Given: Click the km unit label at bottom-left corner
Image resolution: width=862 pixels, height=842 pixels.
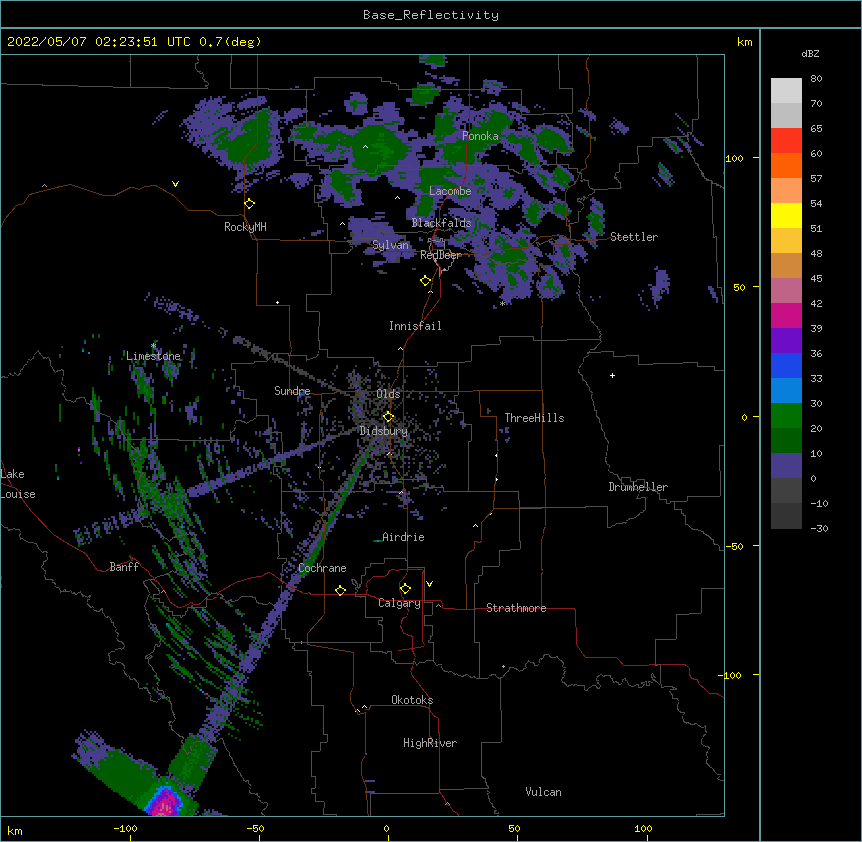Looking at the screenshot, I should (15, 831).
